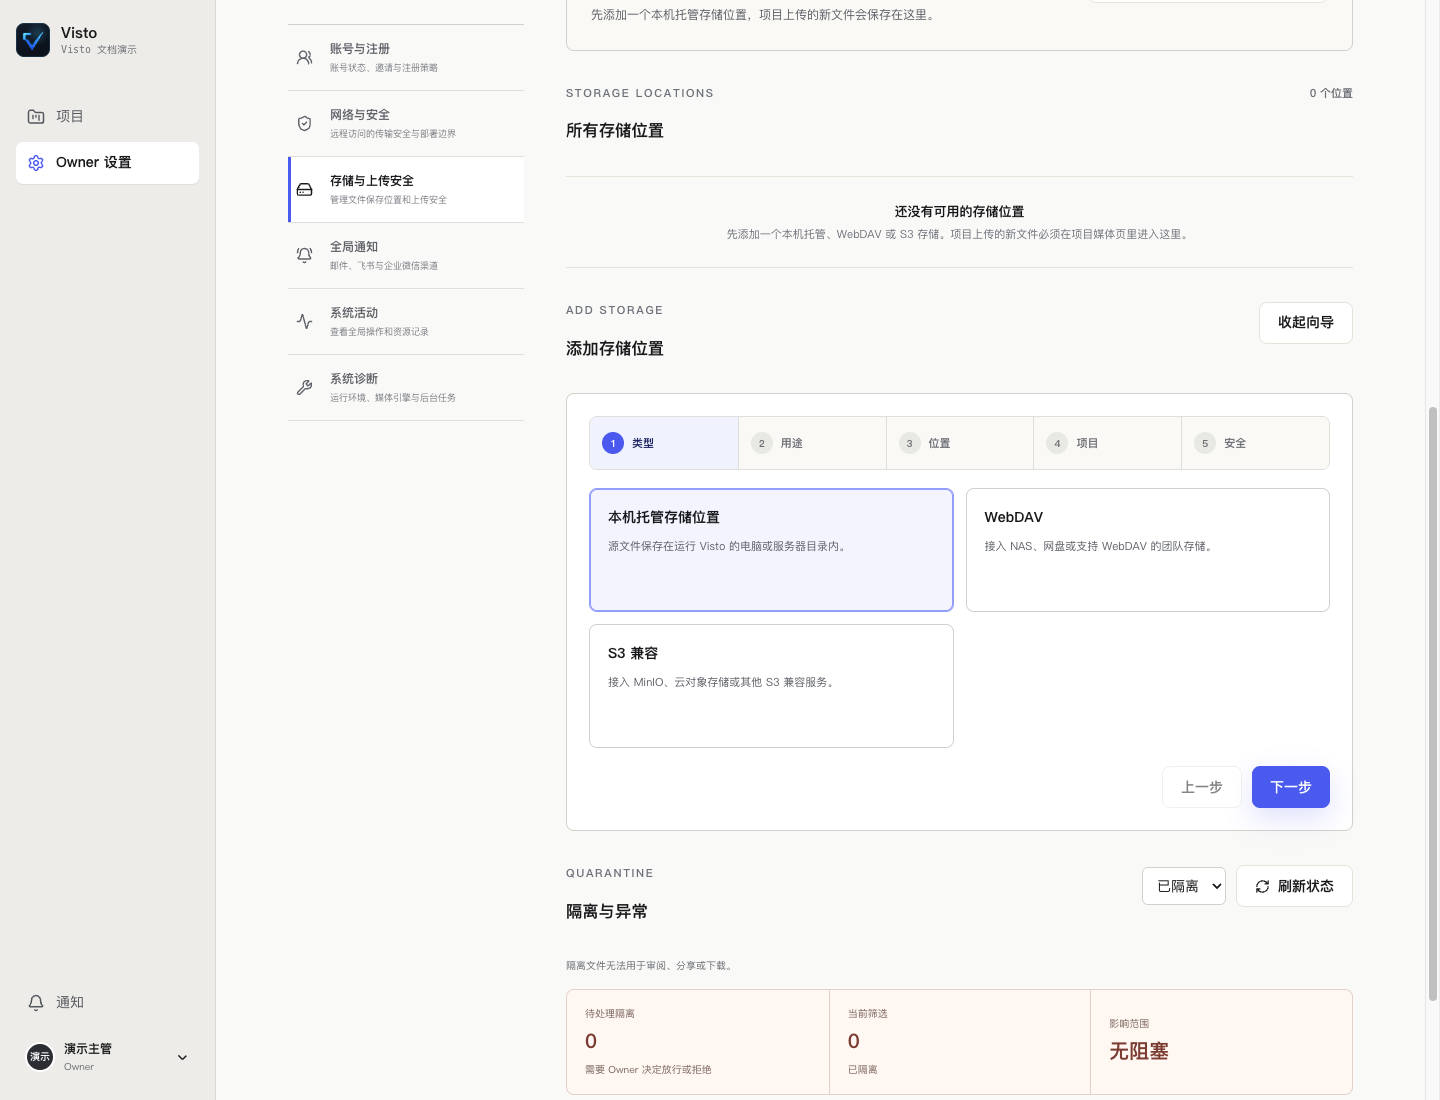The width and height of the screenshot is (1440, 1100).
Task: Open the 系统活动 activity pulse icon
Action: 305,322
